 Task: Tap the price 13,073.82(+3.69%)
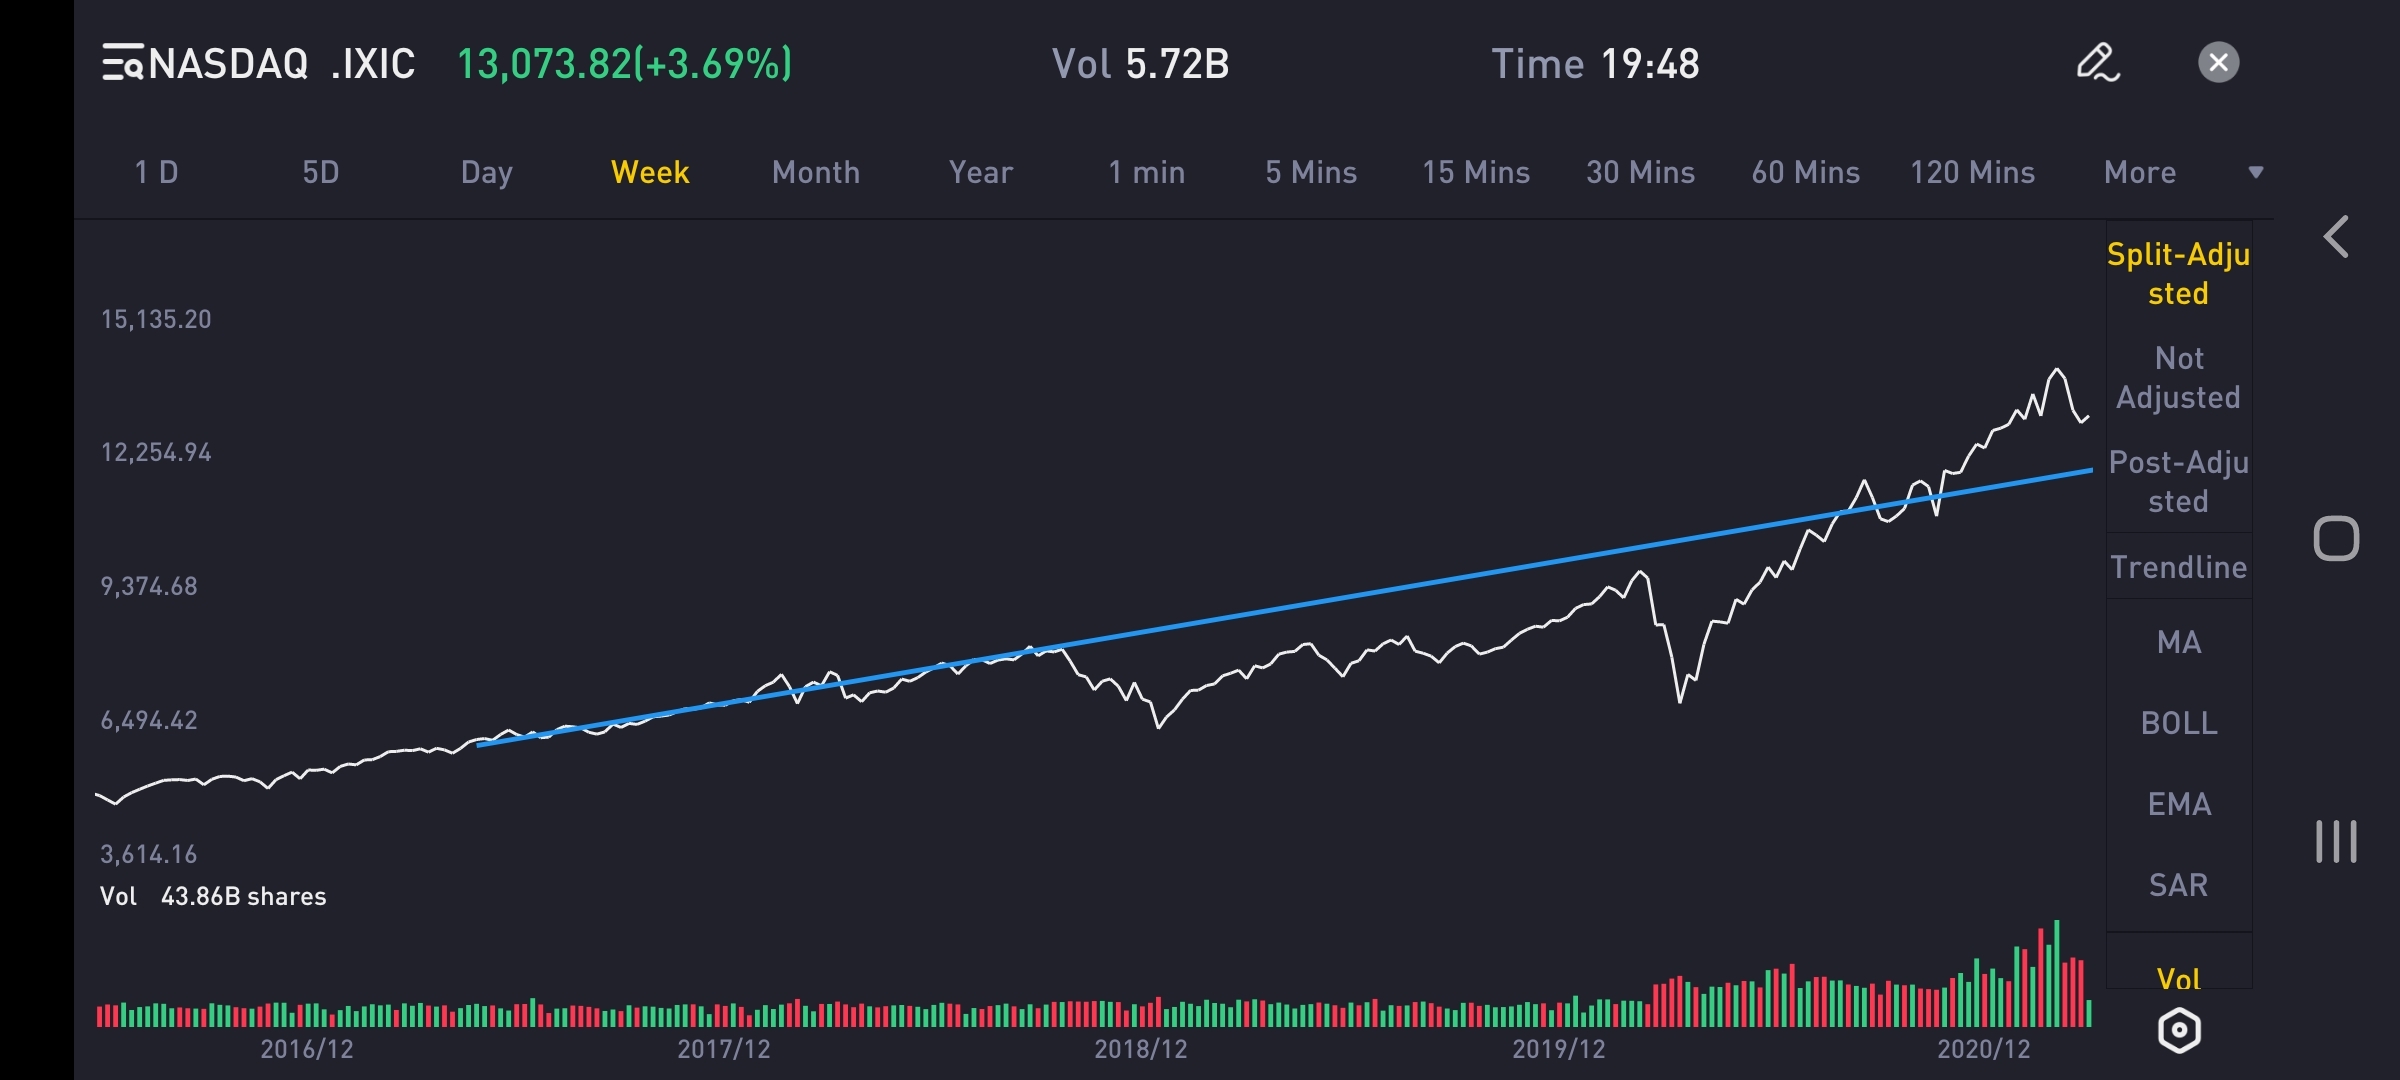[624, 63]
